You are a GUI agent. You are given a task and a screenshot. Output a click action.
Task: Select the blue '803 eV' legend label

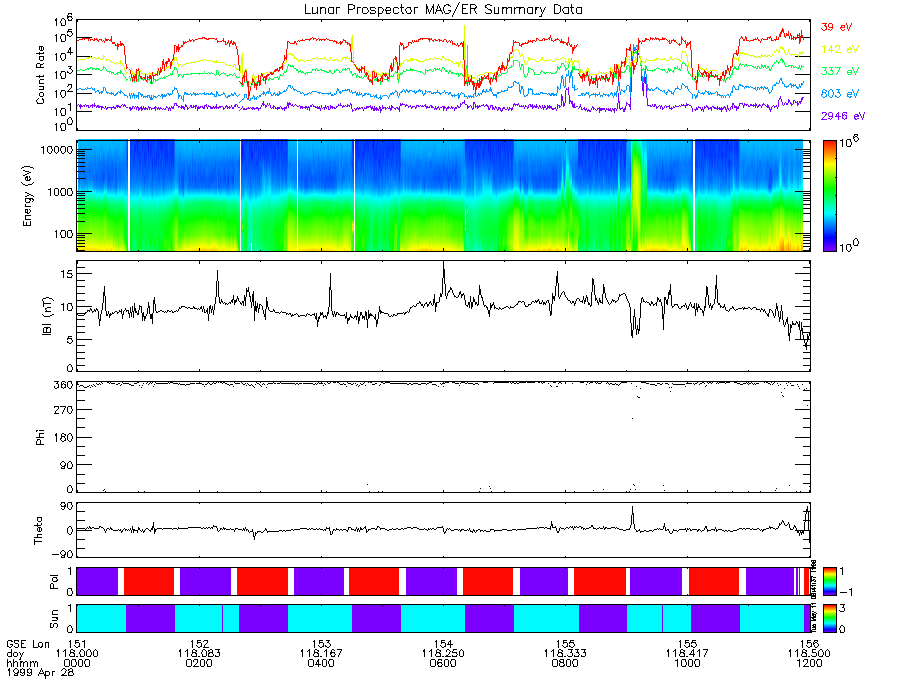[x=840, y=94]
